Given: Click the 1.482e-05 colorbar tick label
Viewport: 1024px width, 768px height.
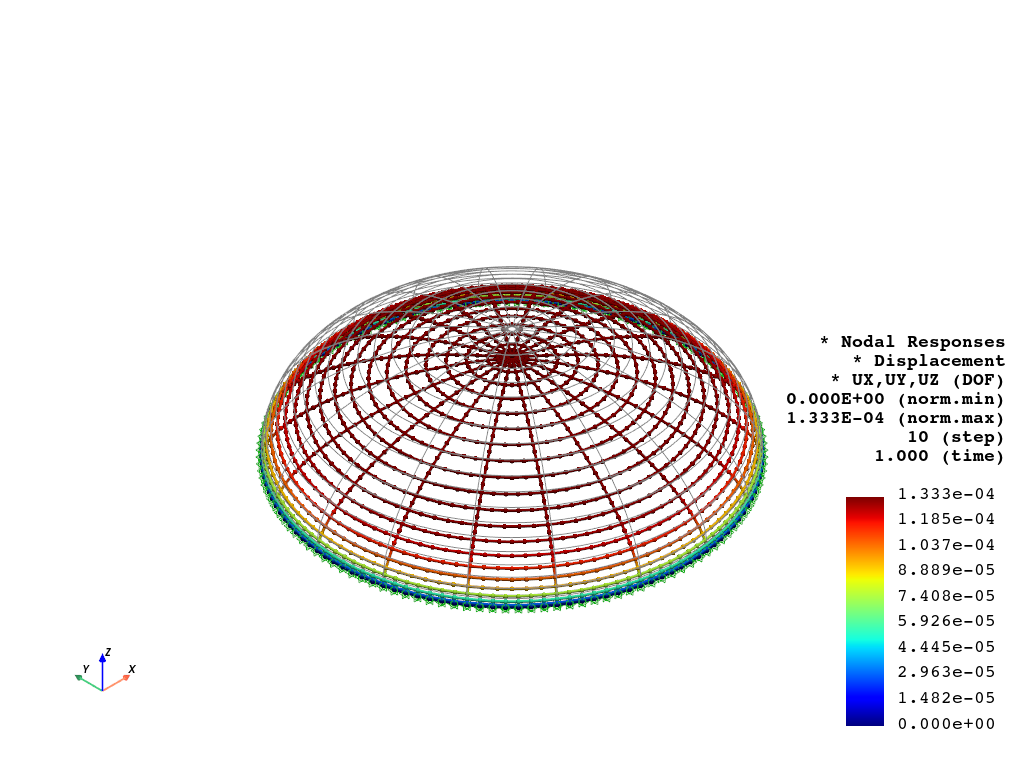Looking at the screenshot, I should 946,697.
